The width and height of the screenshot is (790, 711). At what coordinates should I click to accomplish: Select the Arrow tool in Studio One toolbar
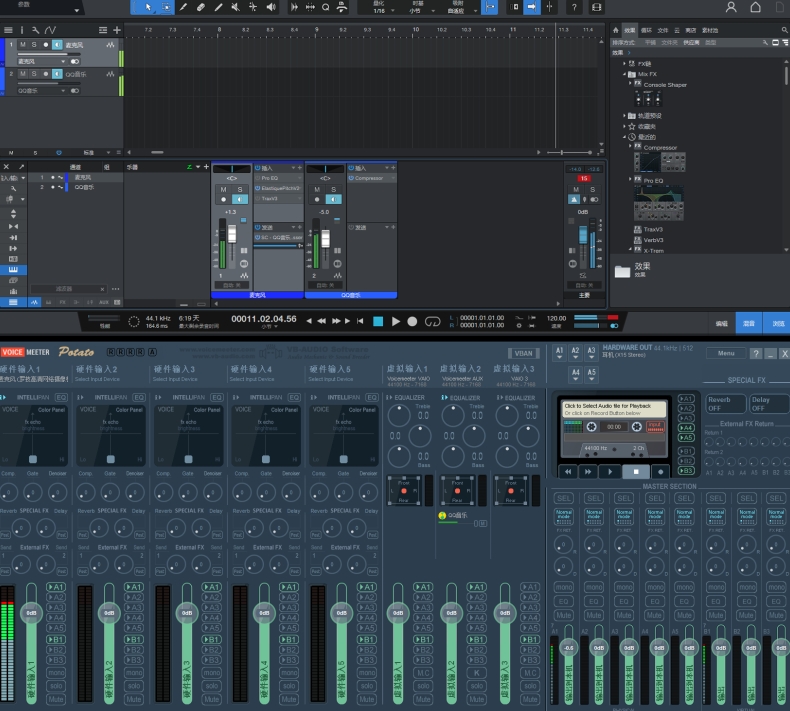click(x=149, y=7)
